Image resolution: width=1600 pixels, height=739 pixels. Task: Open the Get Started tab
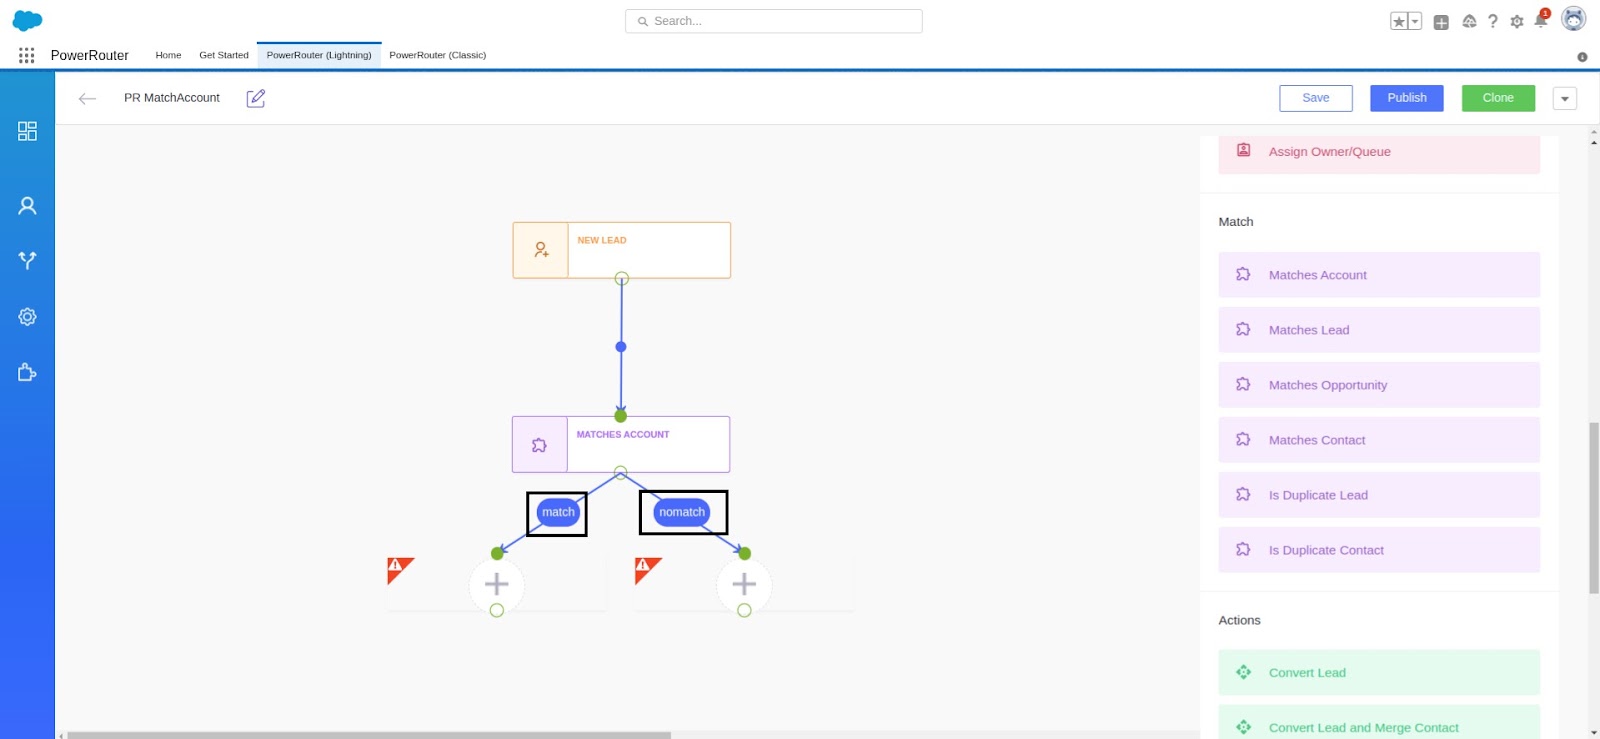tap(224, 55)
